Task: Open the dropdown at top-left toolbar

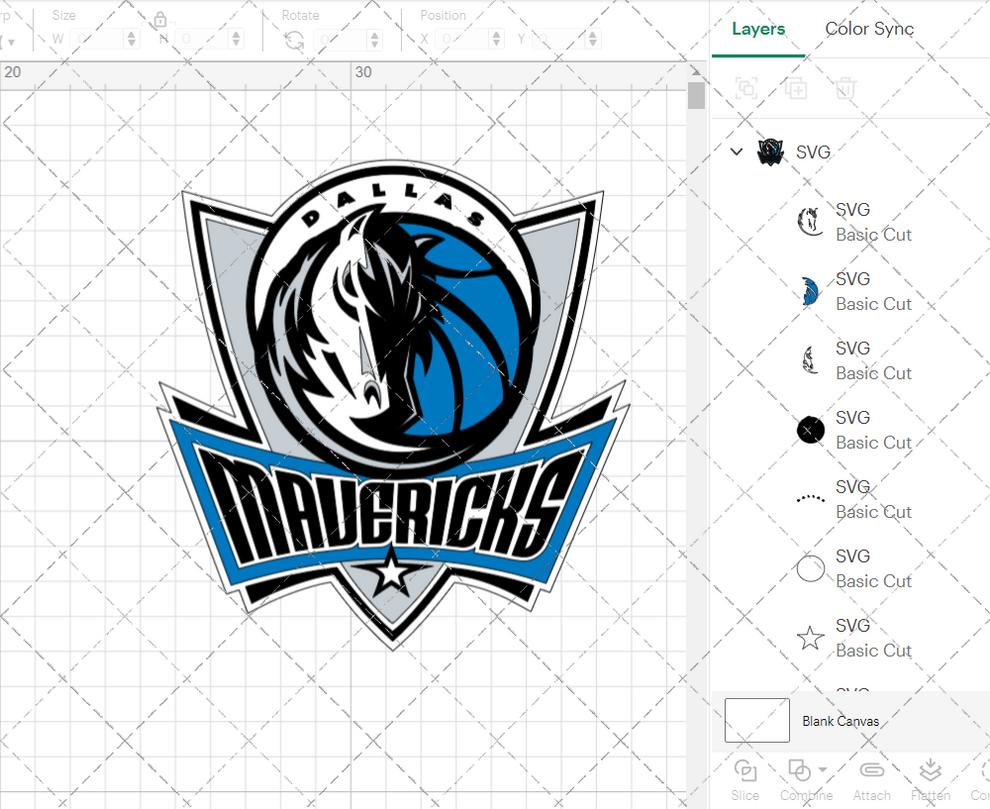Action: [x=10, y=39]
